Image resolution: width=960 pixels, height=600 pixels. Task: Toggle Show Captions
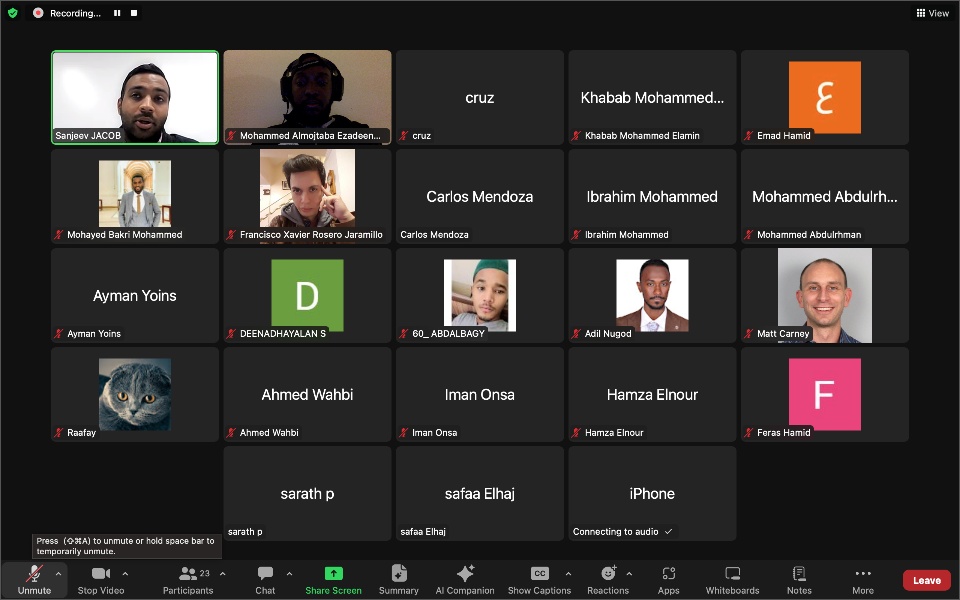(x=539, y=579)
